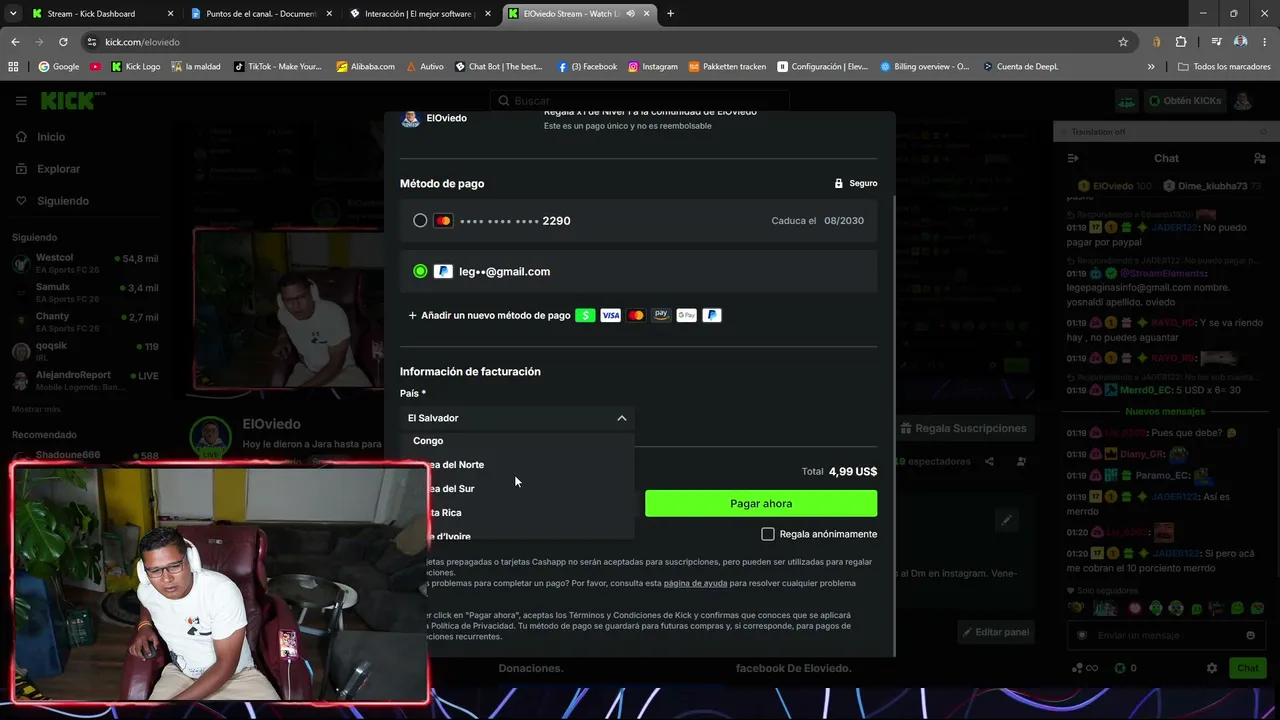Check the Regala anónimamente checkbox
Screen dimensions: 1280x720
pos(768,534)
